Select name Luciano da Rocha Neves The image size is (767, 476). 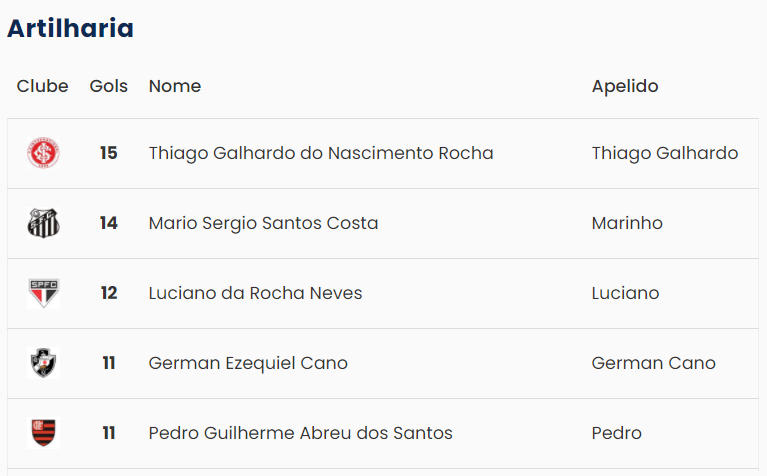(255, 293)
